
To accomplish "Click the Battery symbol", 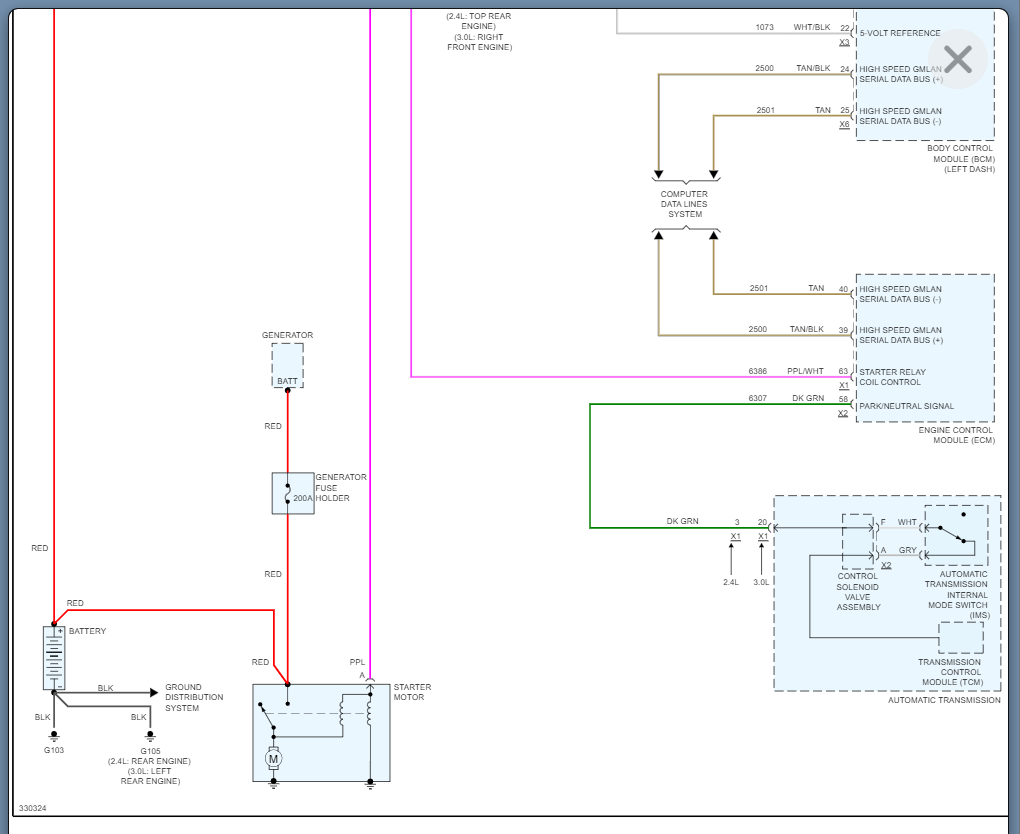I will (54, 658).
